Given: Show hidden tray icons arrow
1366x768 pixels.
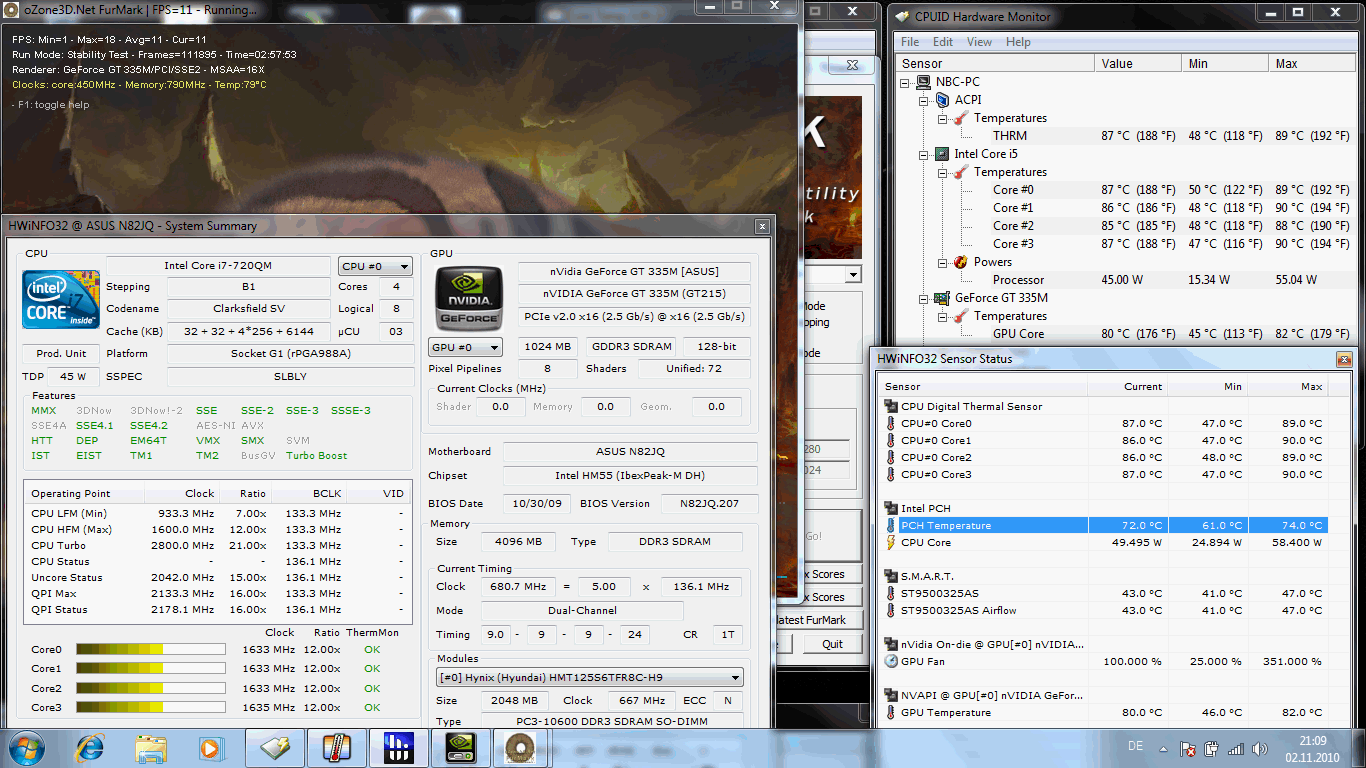Looking at the screenshot, I should click(1165, 748).
